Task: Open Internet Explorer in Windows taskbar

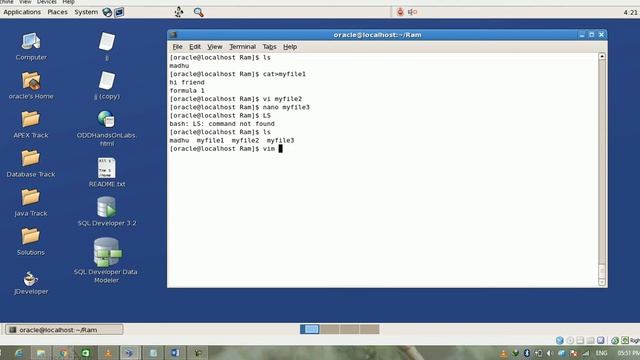Action: pyautogui.click(x=19, y=353)
